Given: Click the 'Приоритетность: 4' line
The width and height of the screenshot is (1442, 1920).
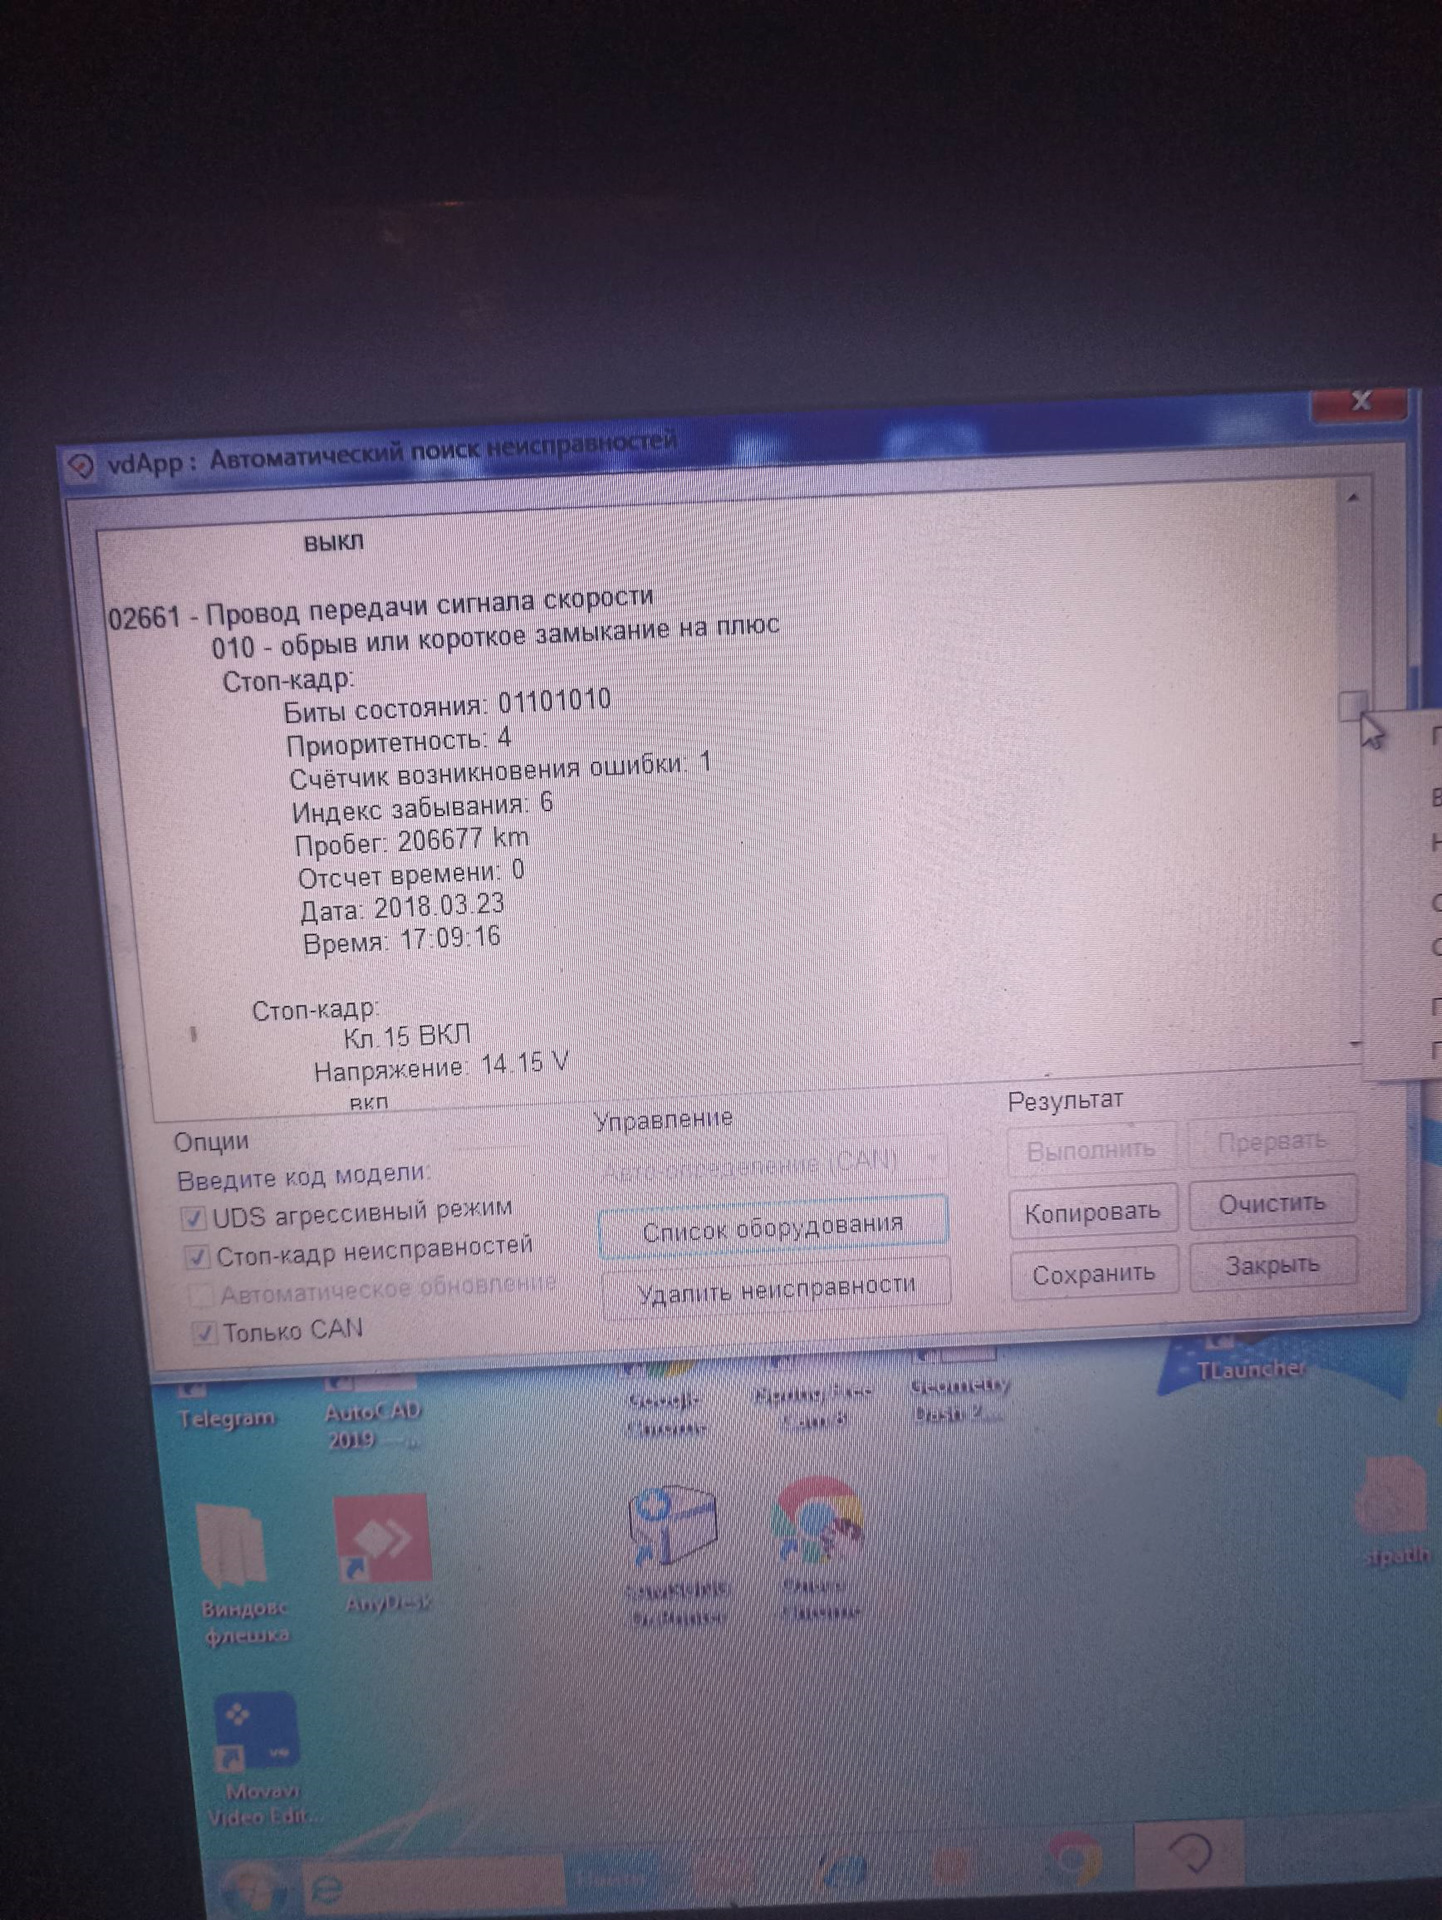Looking at the screenshot, I should [x=399, y=743].
